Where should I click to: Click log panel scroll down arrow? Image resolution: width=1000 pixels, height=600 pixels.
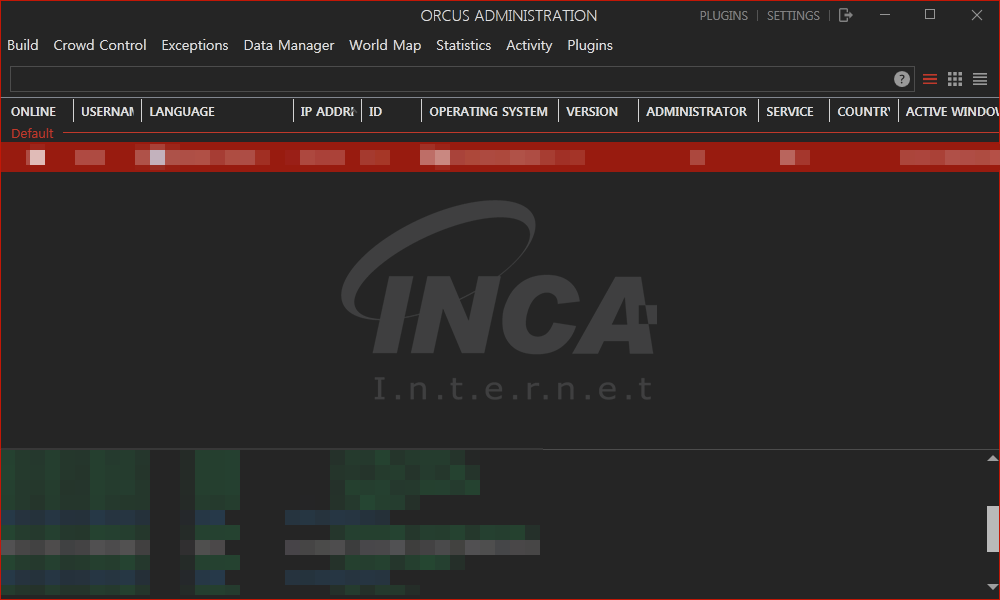[x=992, y=587]
